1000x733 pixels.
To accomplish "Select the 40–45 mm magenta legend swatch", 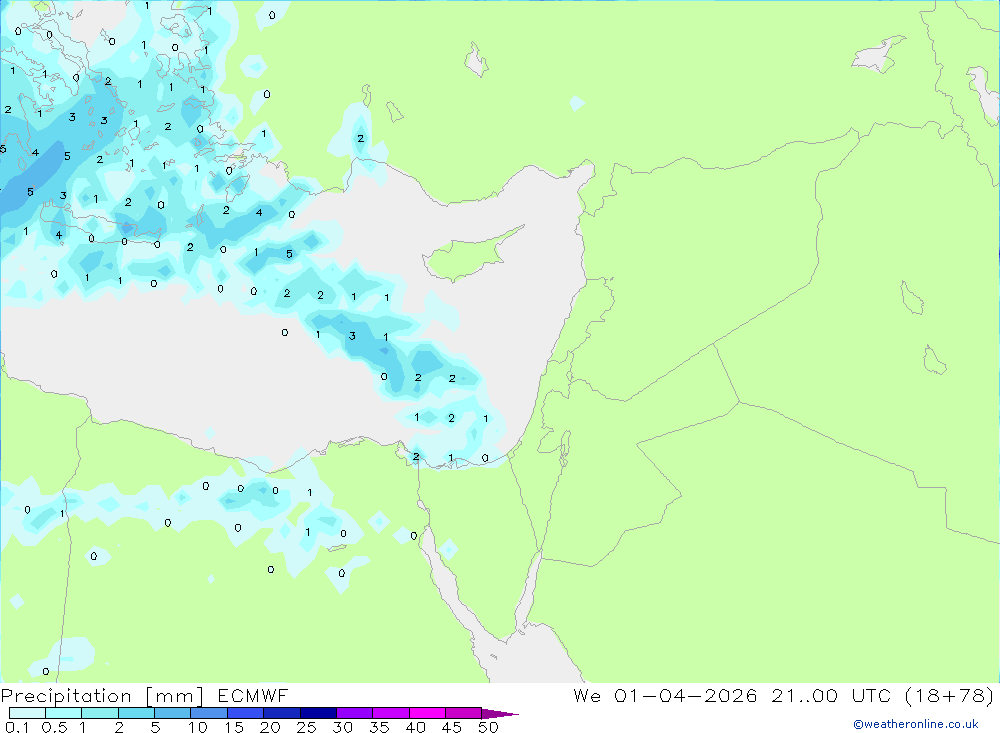I will tap(427, 713).
